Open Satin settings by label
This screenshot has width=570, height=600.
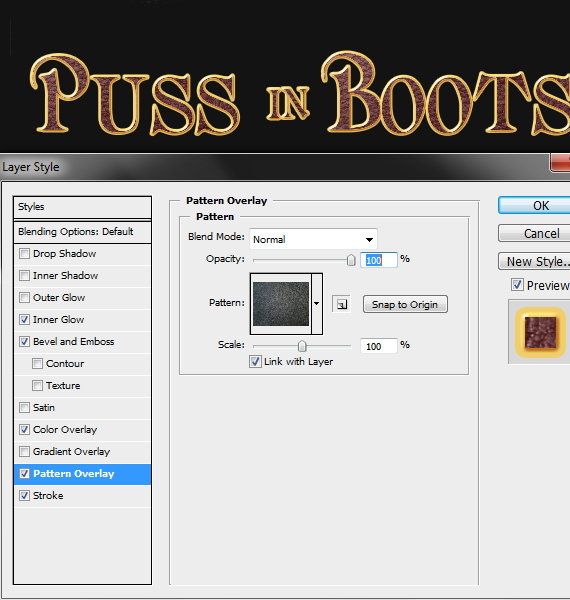coord(44,408)
